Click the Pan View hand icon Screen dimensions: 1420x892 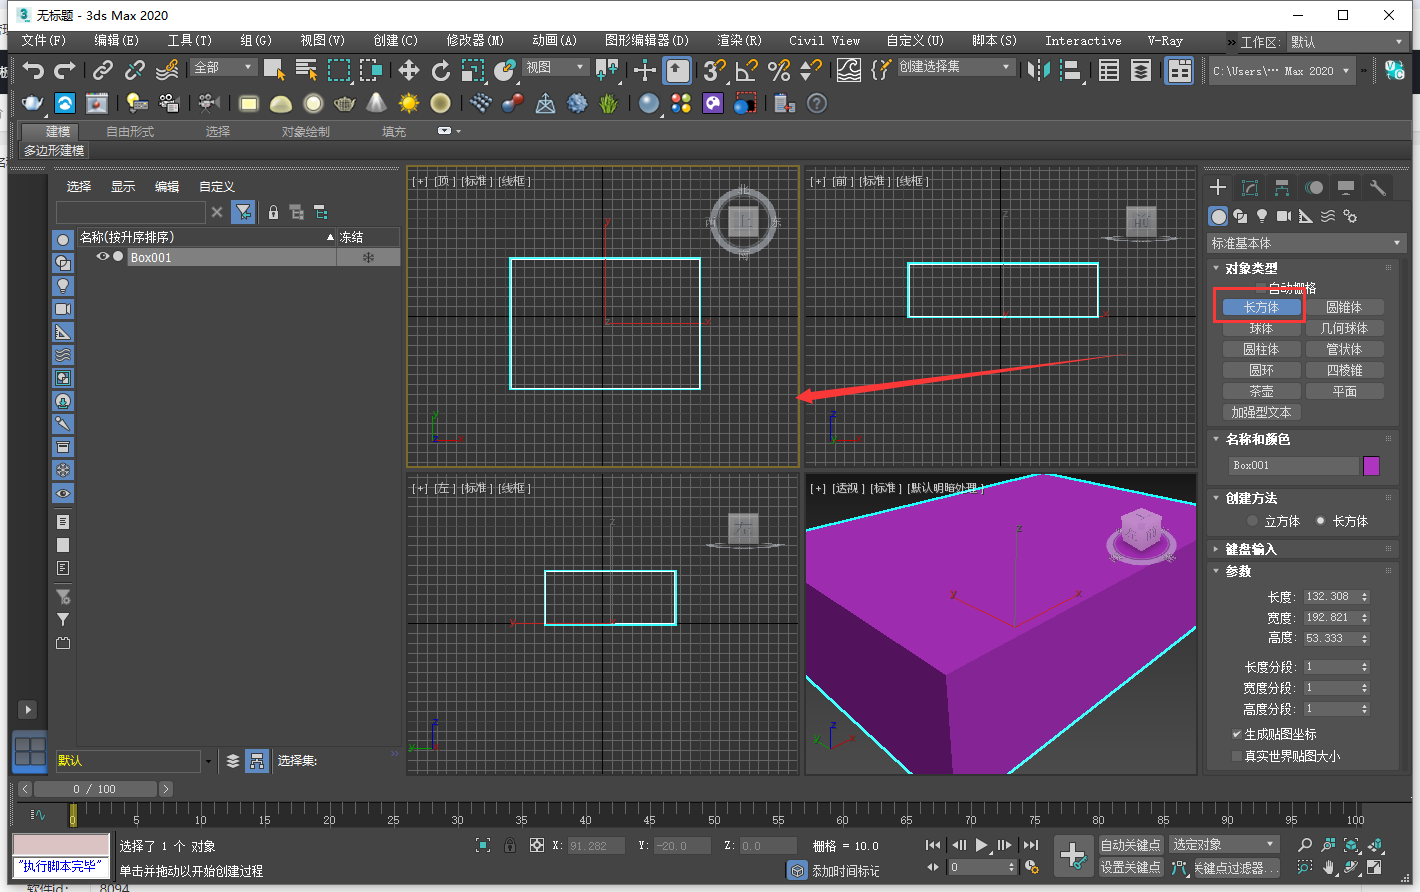click(x=1328, y=868)
